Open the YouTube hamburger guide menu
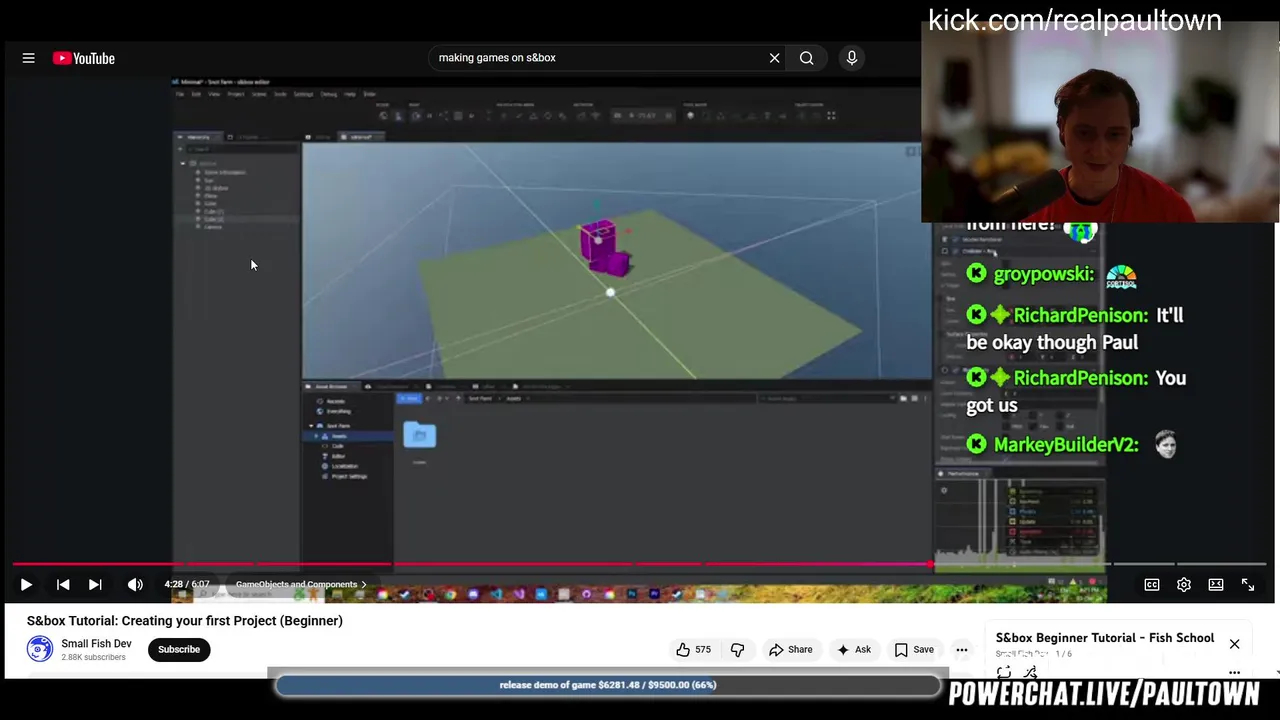 pos(28,58)
